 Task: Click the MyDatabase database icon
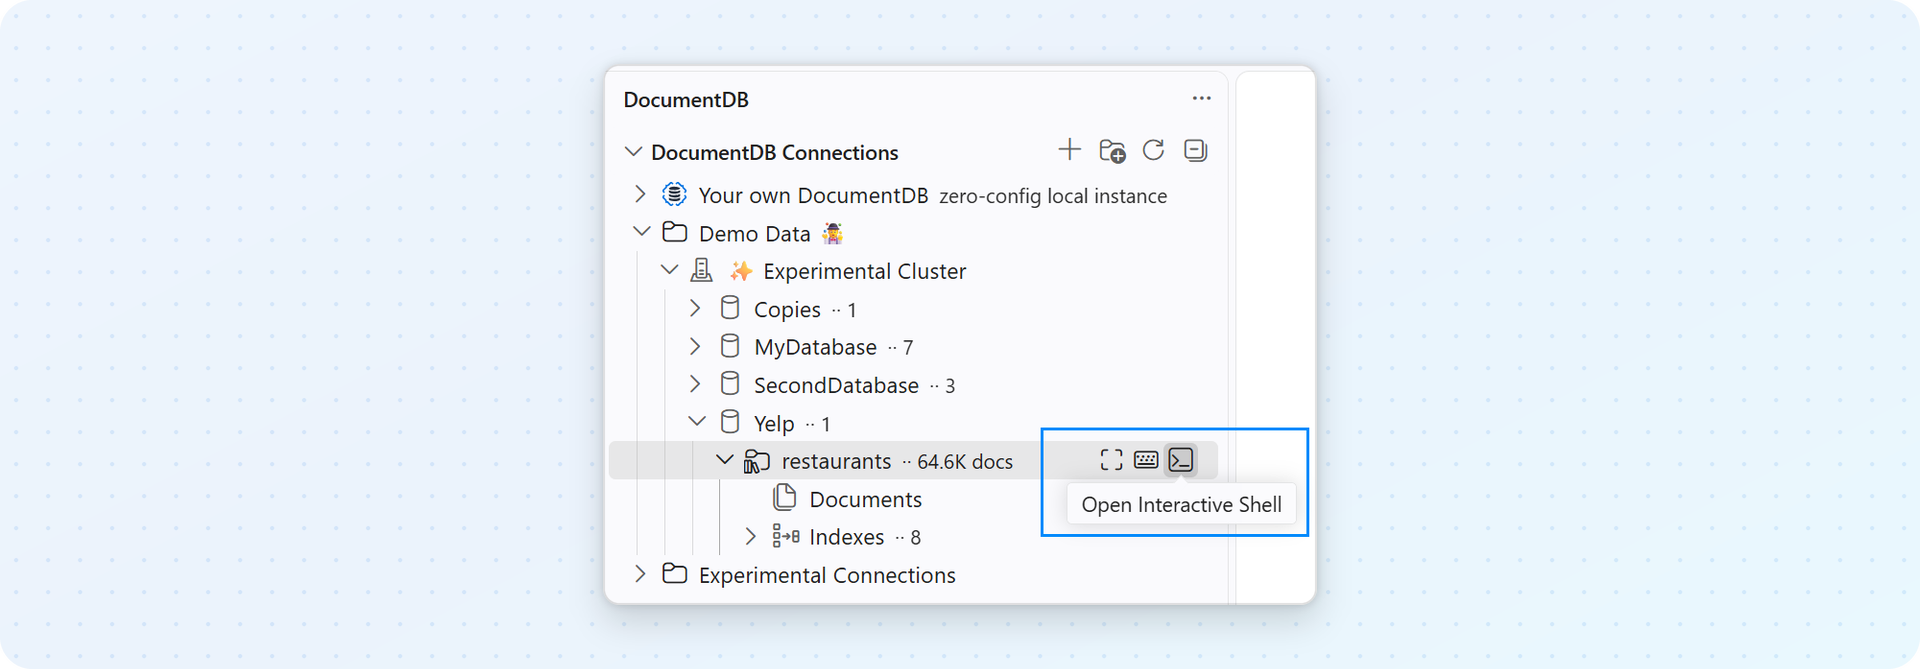click(730, 346)
